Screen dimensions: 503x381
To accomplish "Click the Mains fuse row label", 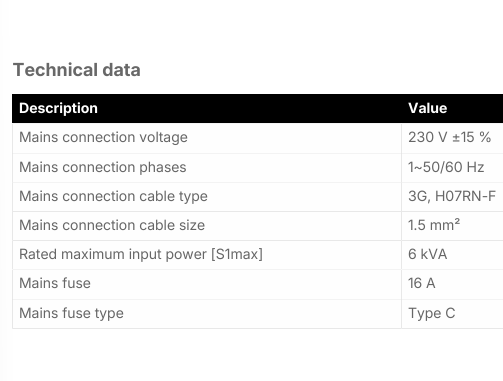I will click(55, 283).
